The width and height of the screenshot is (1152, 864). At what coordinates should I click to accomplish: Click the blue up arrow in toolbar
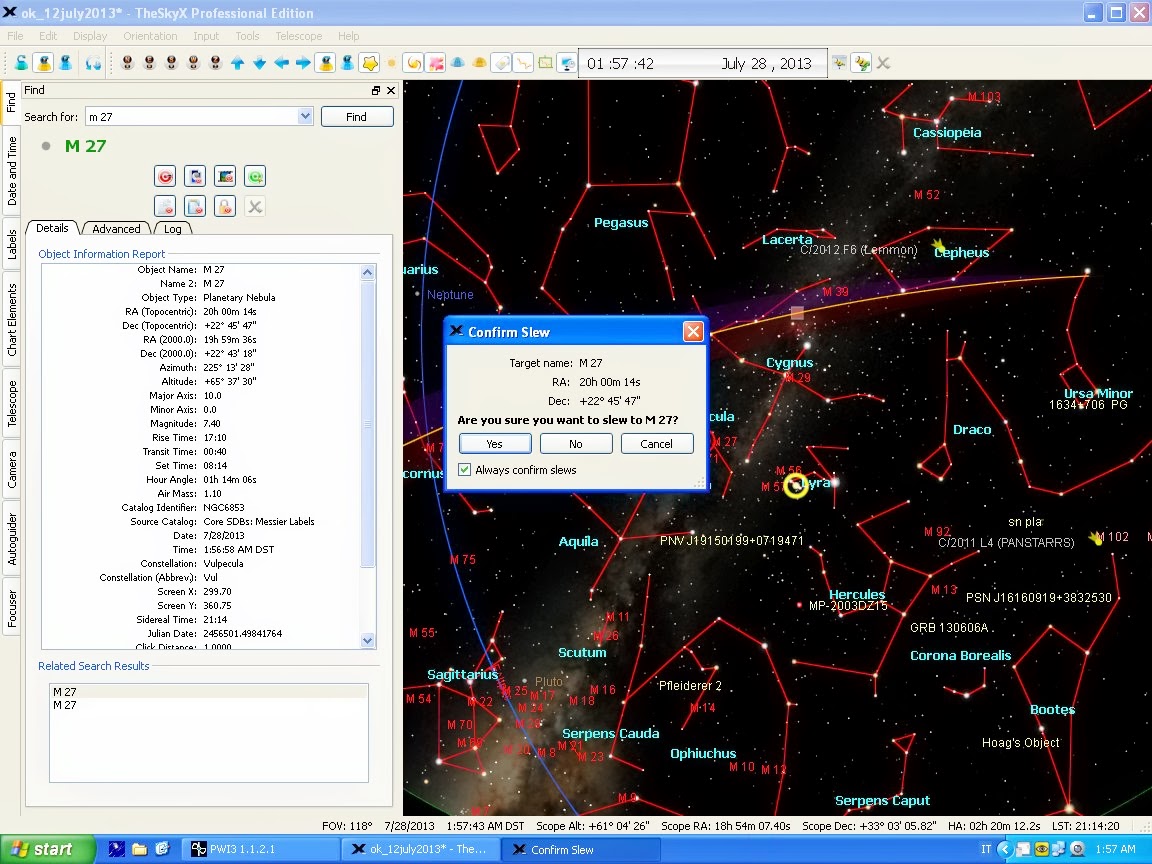pos(237,63)
